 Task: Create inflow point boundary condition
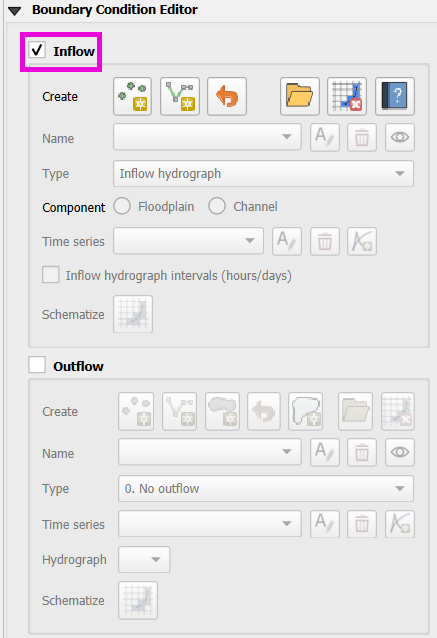(x=132, y=96)
